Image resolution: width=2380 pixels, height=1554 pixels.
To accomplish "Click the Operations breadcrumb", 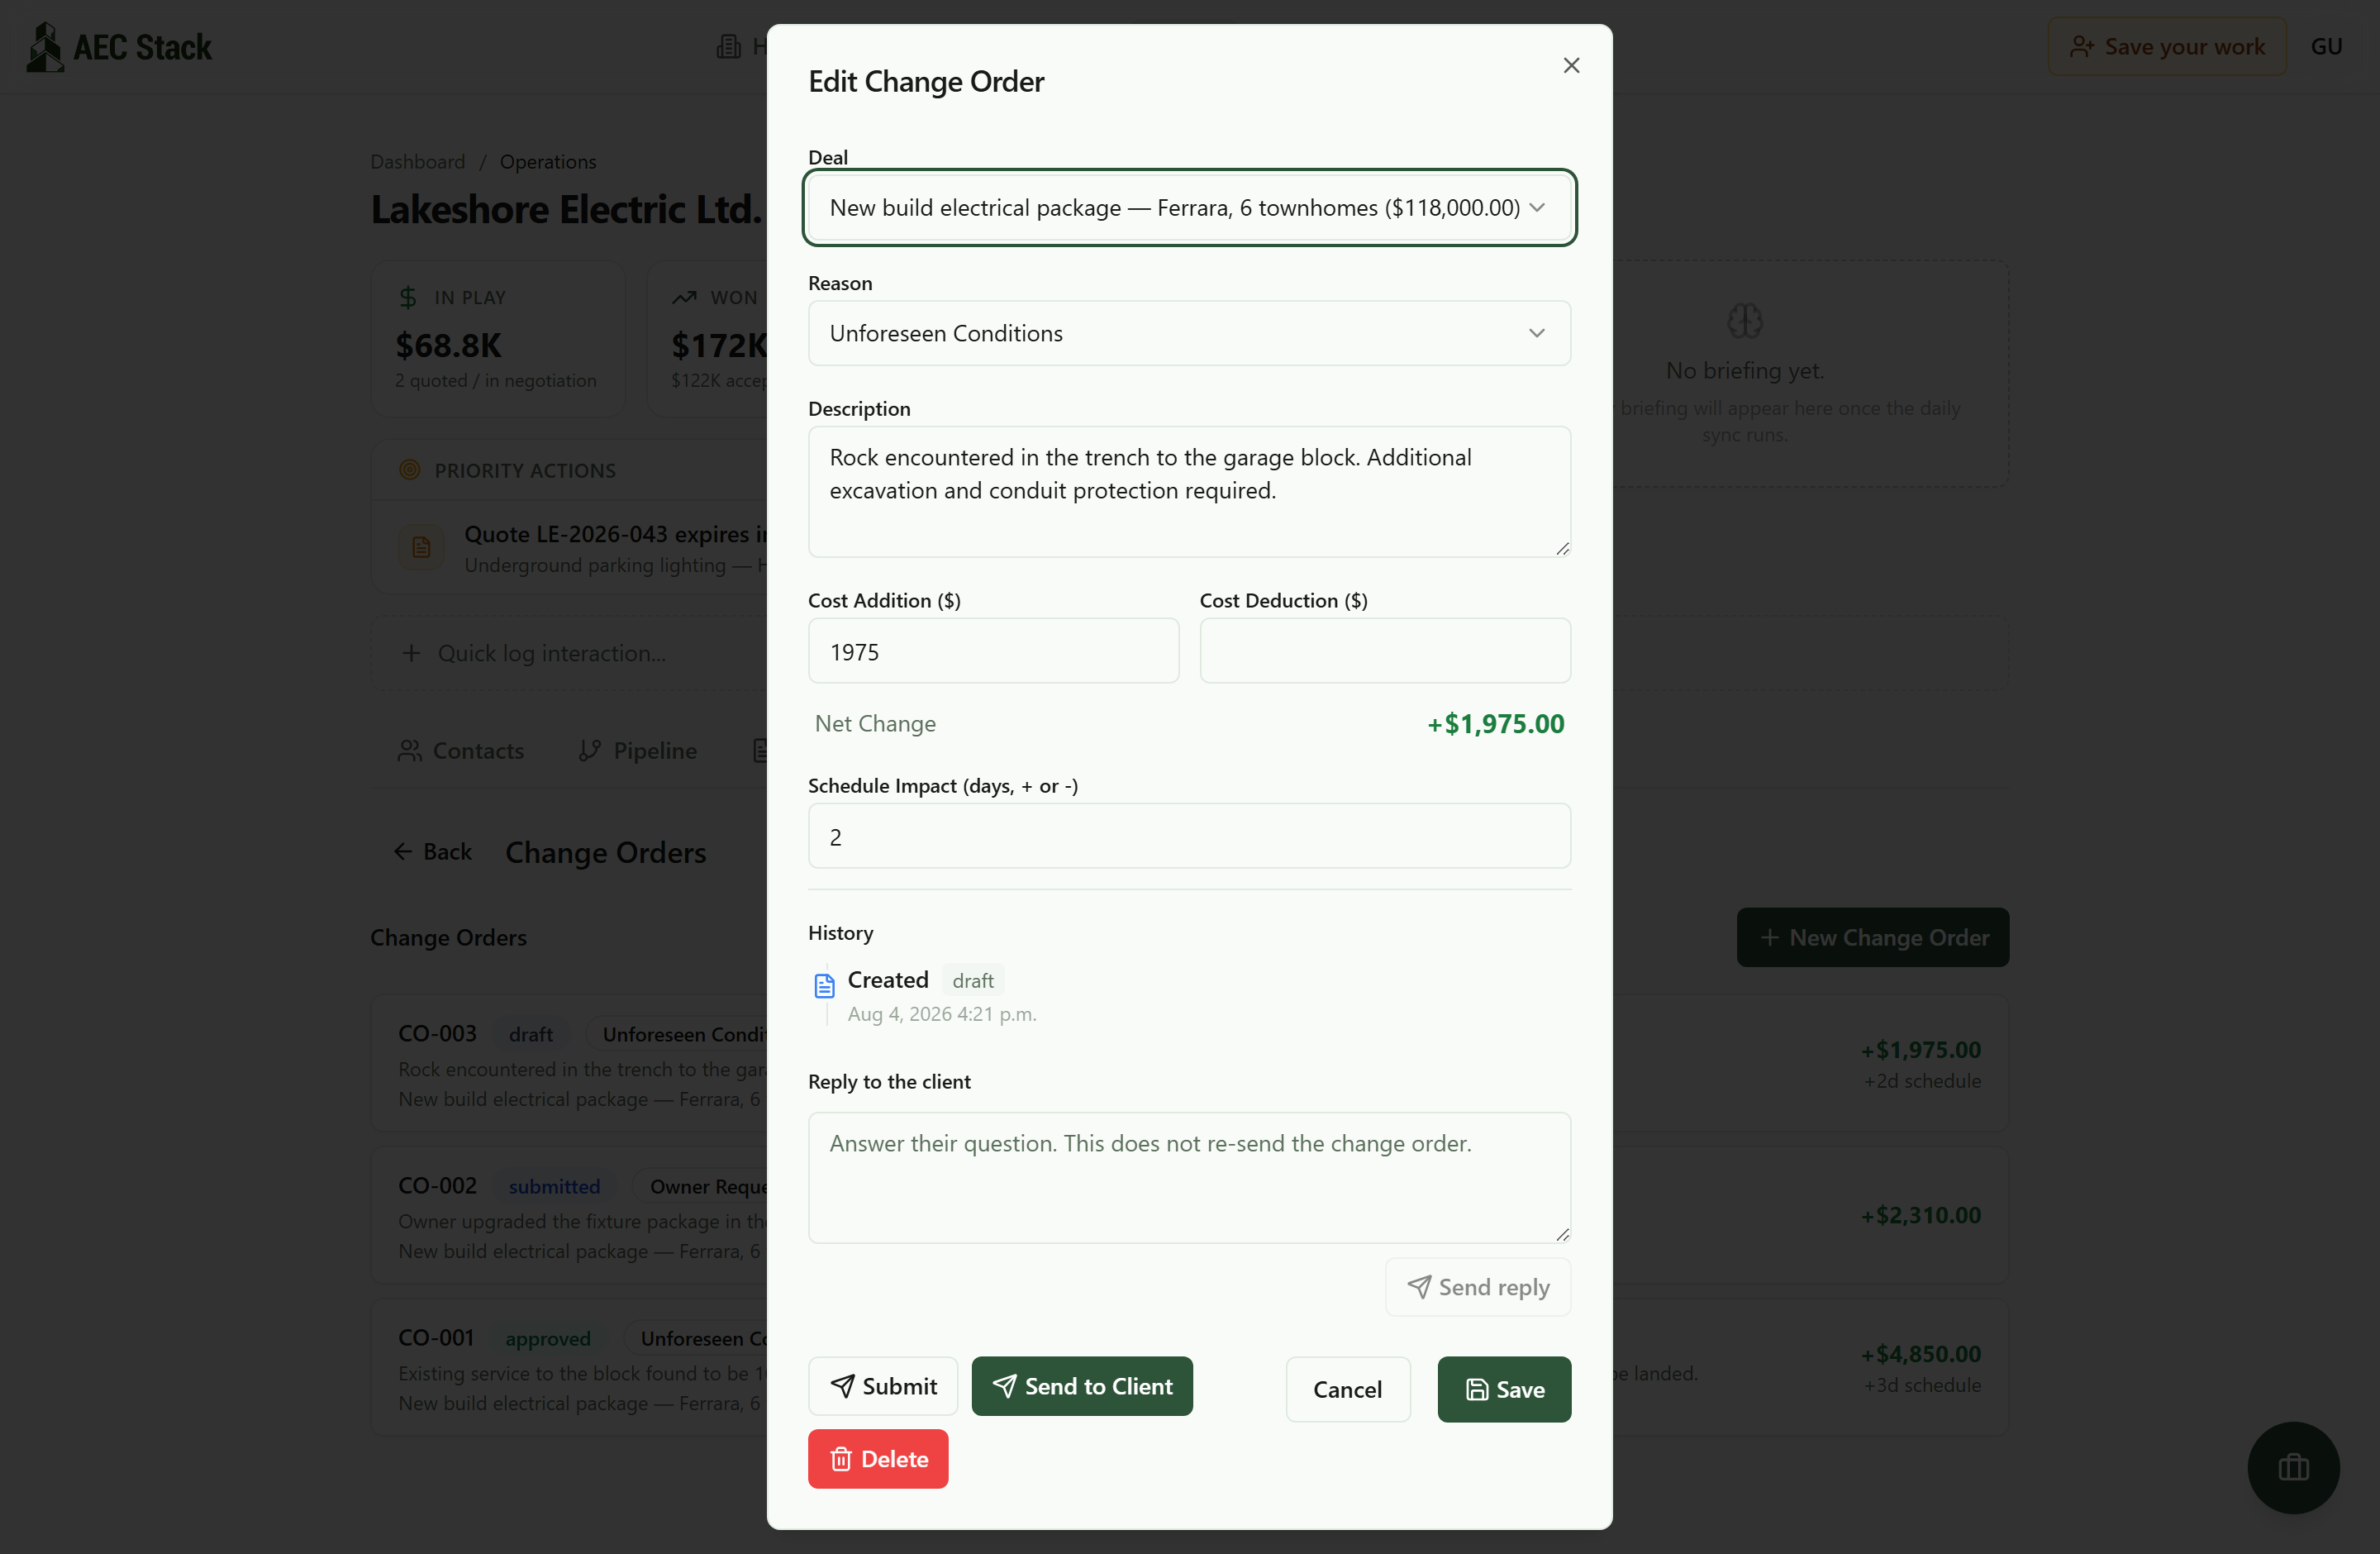I will tap(547, 161).
